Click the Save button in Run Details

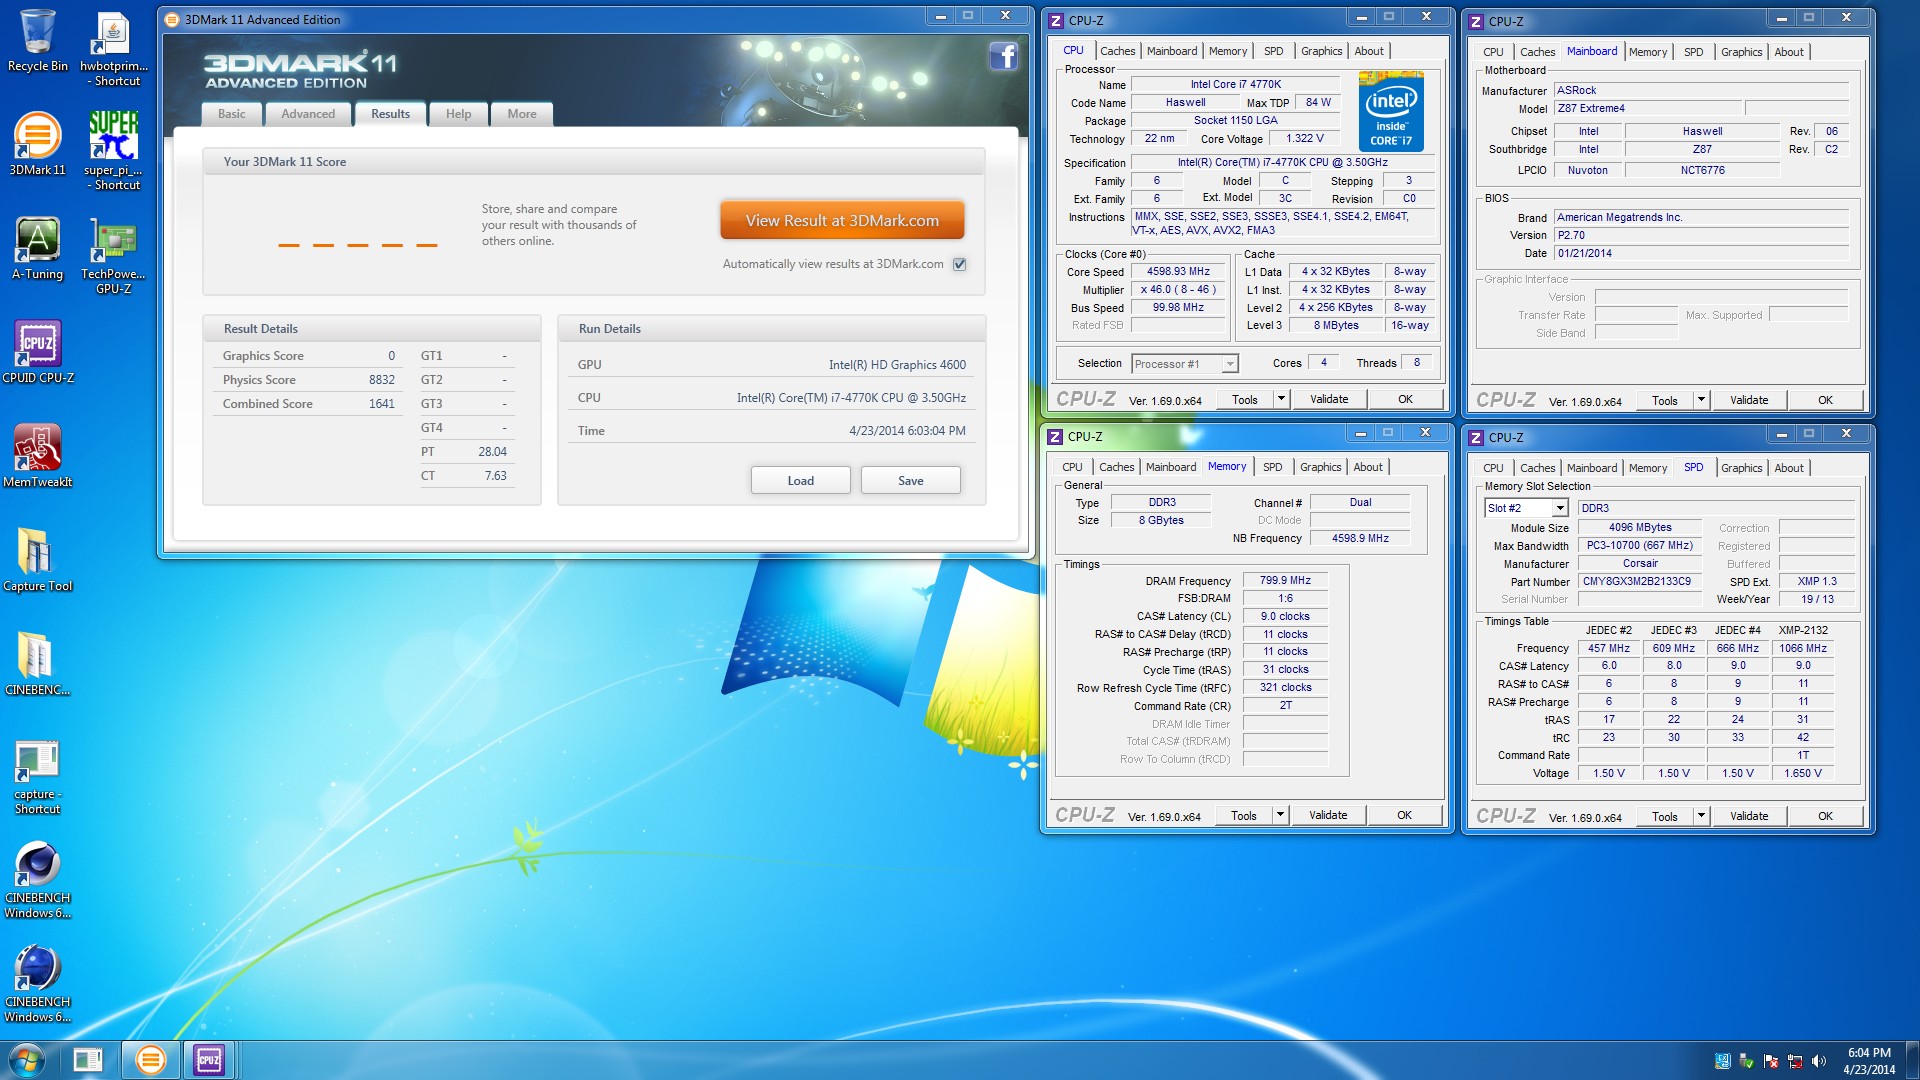point(911,481)
